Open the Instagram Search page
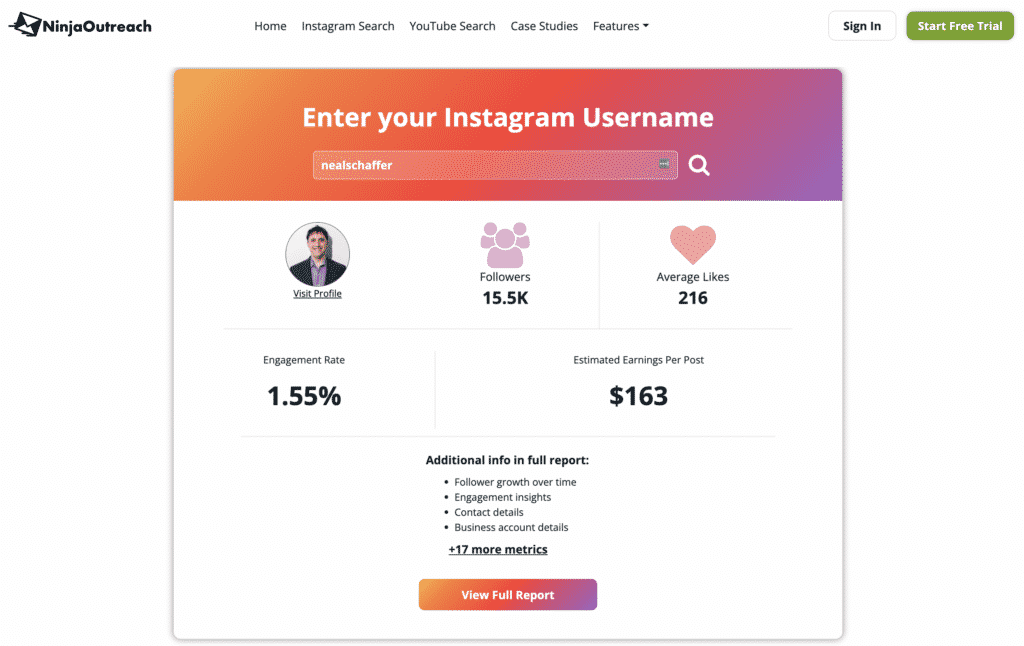Image resolution: width=1024 pixels, height=646 pixels. [x=348, y=26]
